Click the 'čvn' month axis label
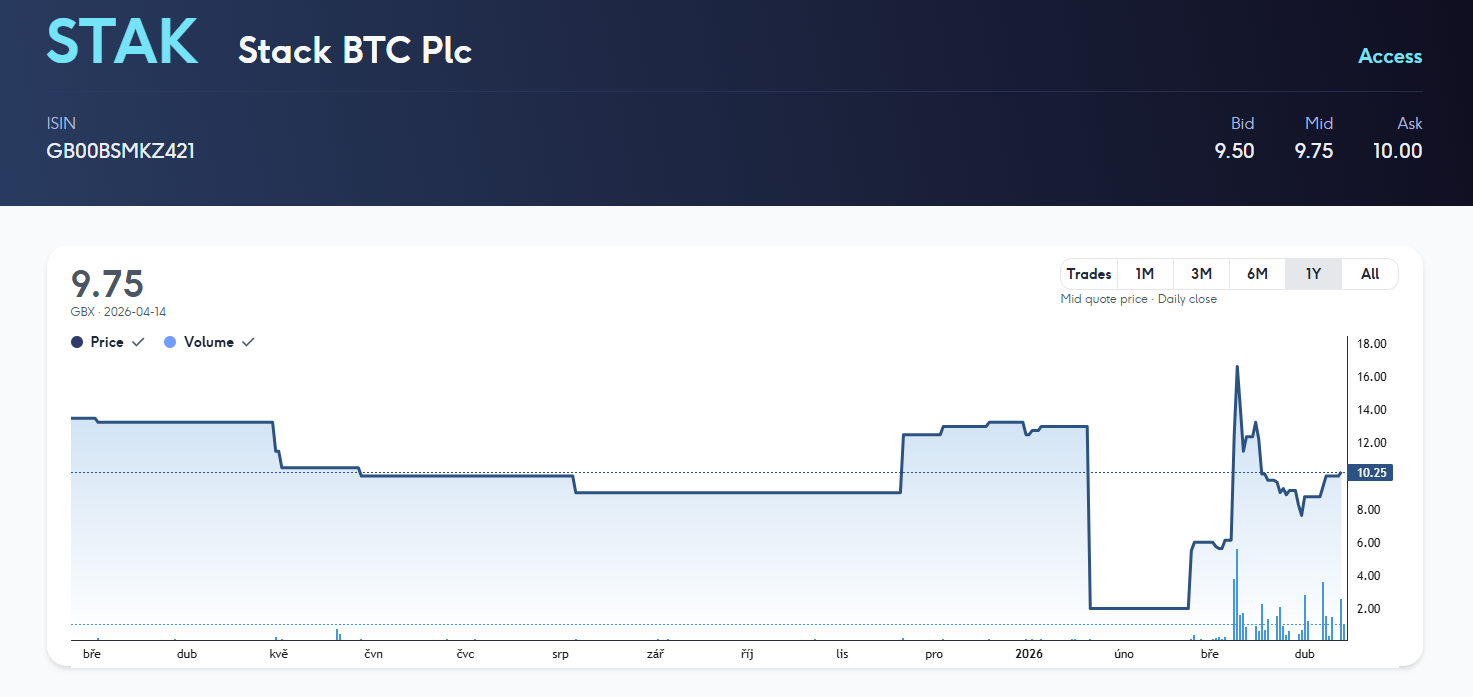 coord(374,654)
